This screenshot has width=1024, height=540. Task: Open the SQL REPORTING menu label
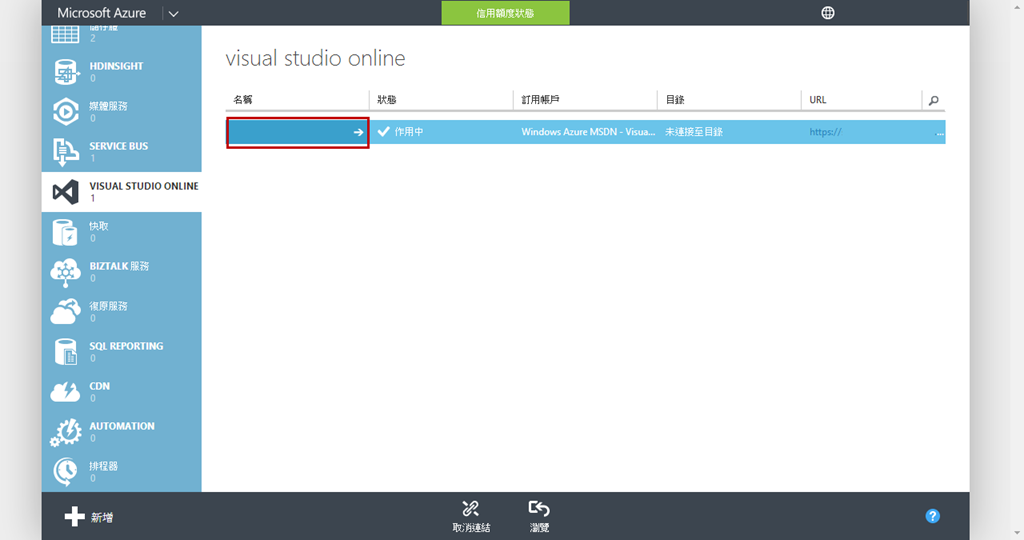tap(126, 346)
